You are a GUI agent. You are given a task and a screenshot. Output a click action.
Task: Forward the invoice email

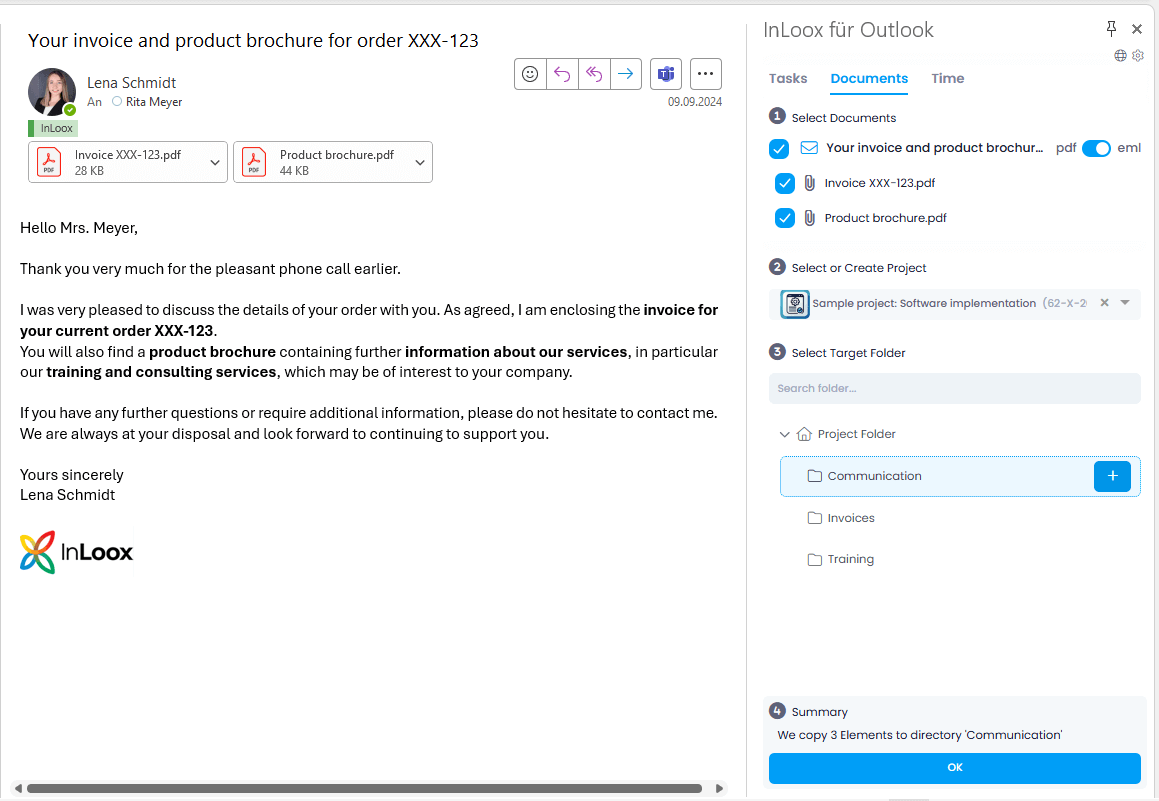(626, 73)
